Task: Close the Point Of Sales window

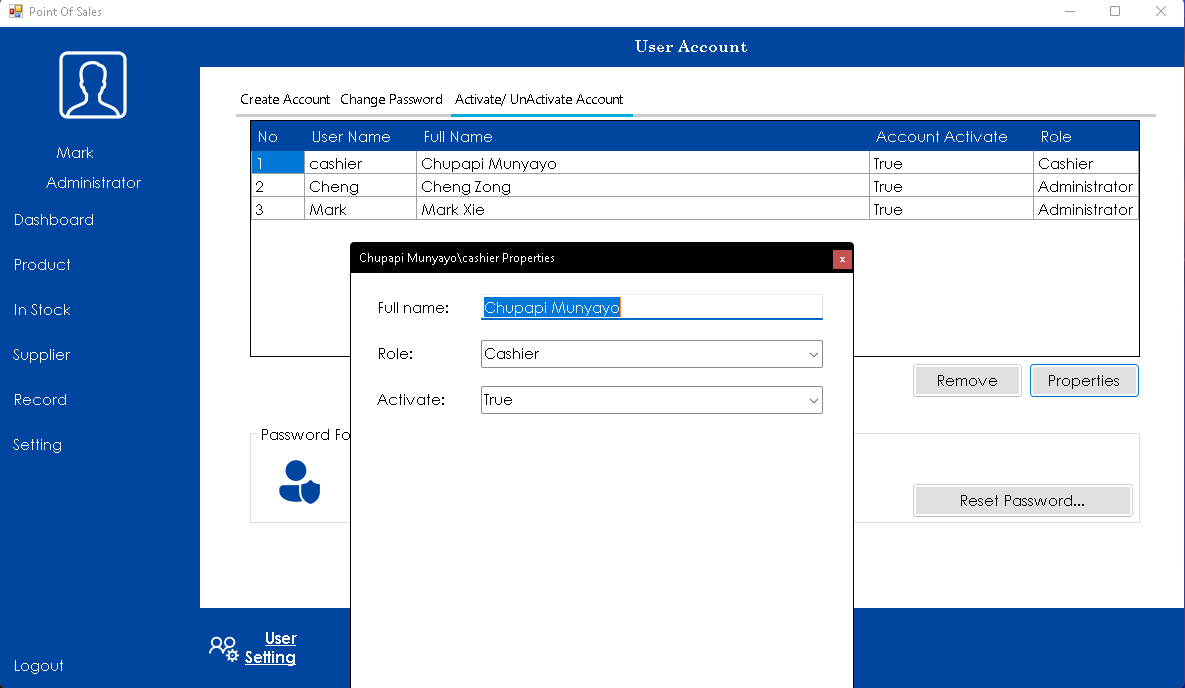Action: [1161, 11]
